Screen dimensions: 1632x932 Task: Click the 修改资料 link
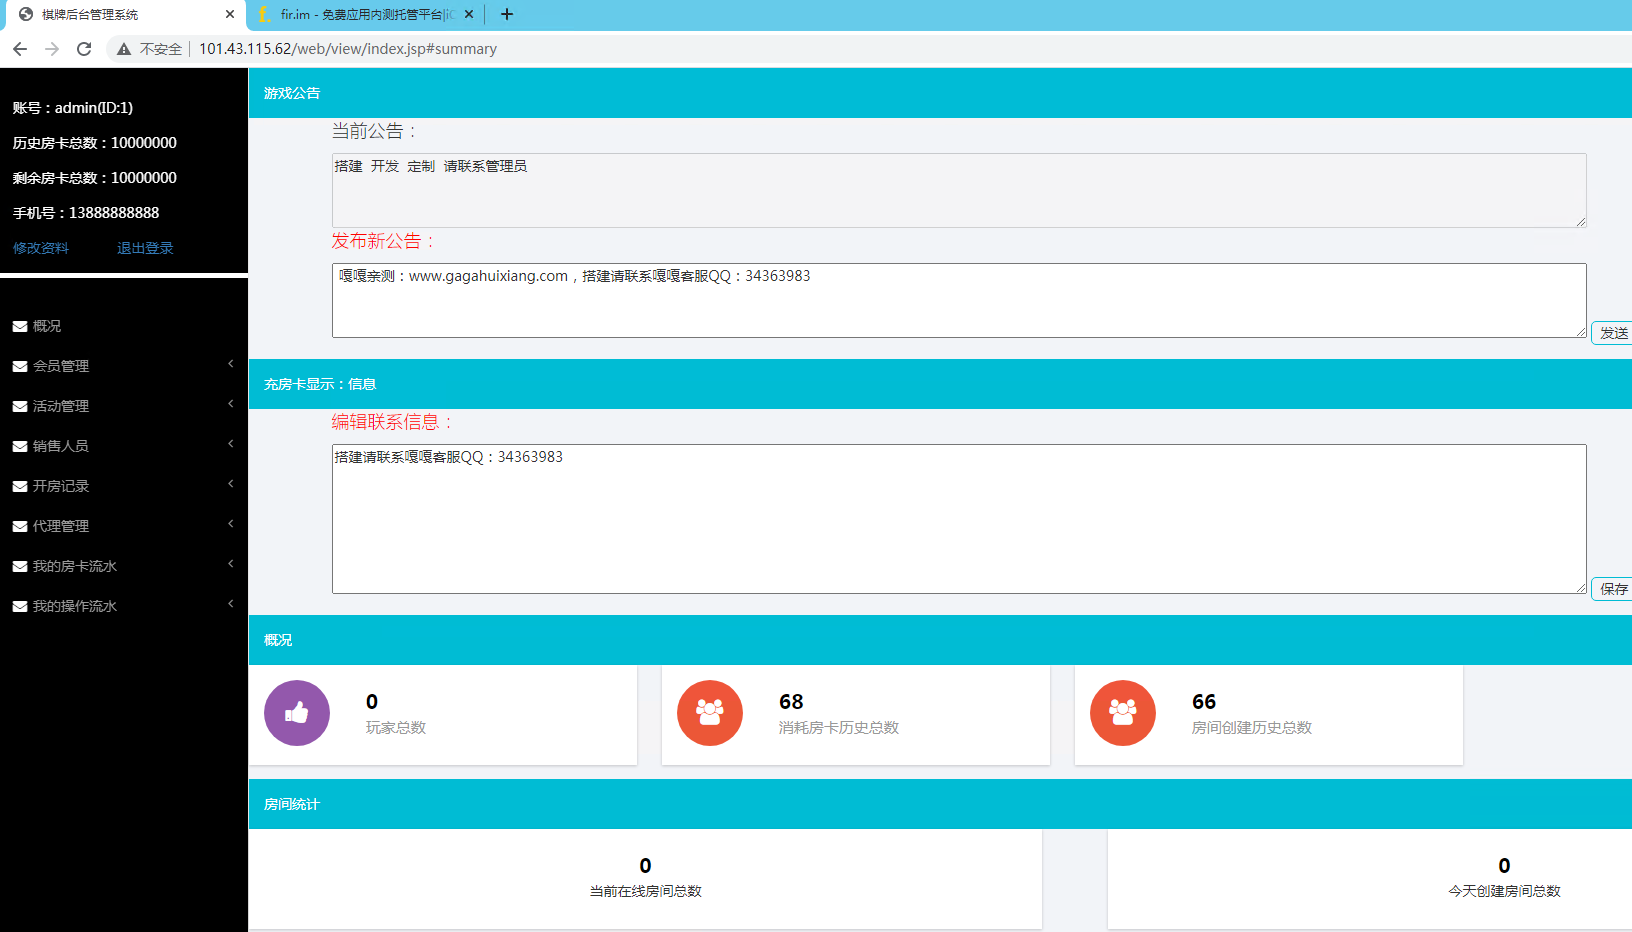(x=41, y=248)
